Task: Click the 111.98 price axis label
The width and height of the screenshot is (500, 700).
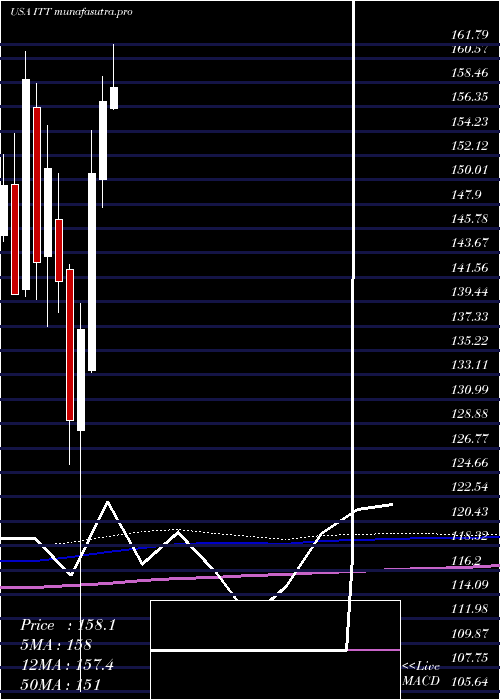Action: pyautogui.click(x=468, y=610)
